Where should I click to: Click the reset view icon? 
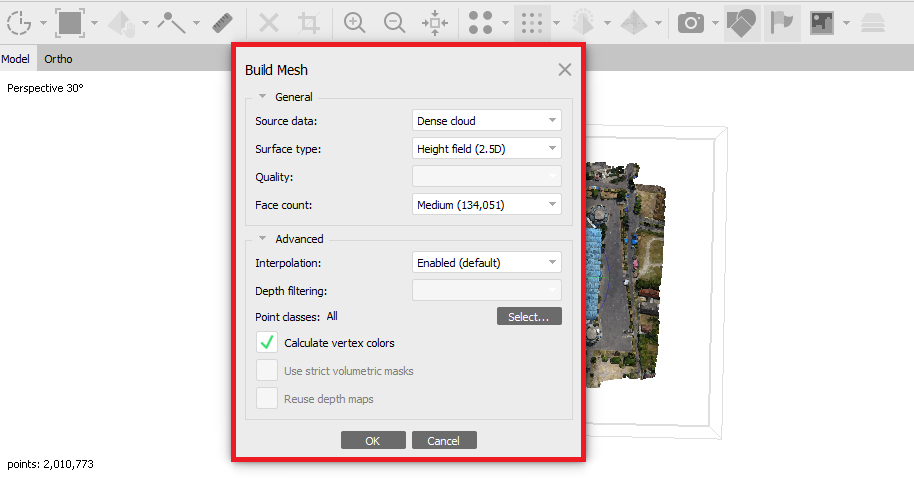(x=435, y=23)
